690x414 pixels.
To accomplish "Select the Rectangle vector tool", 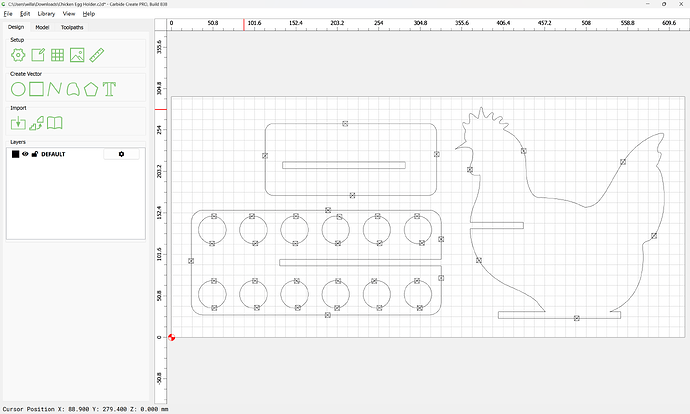I will [37, 89].
